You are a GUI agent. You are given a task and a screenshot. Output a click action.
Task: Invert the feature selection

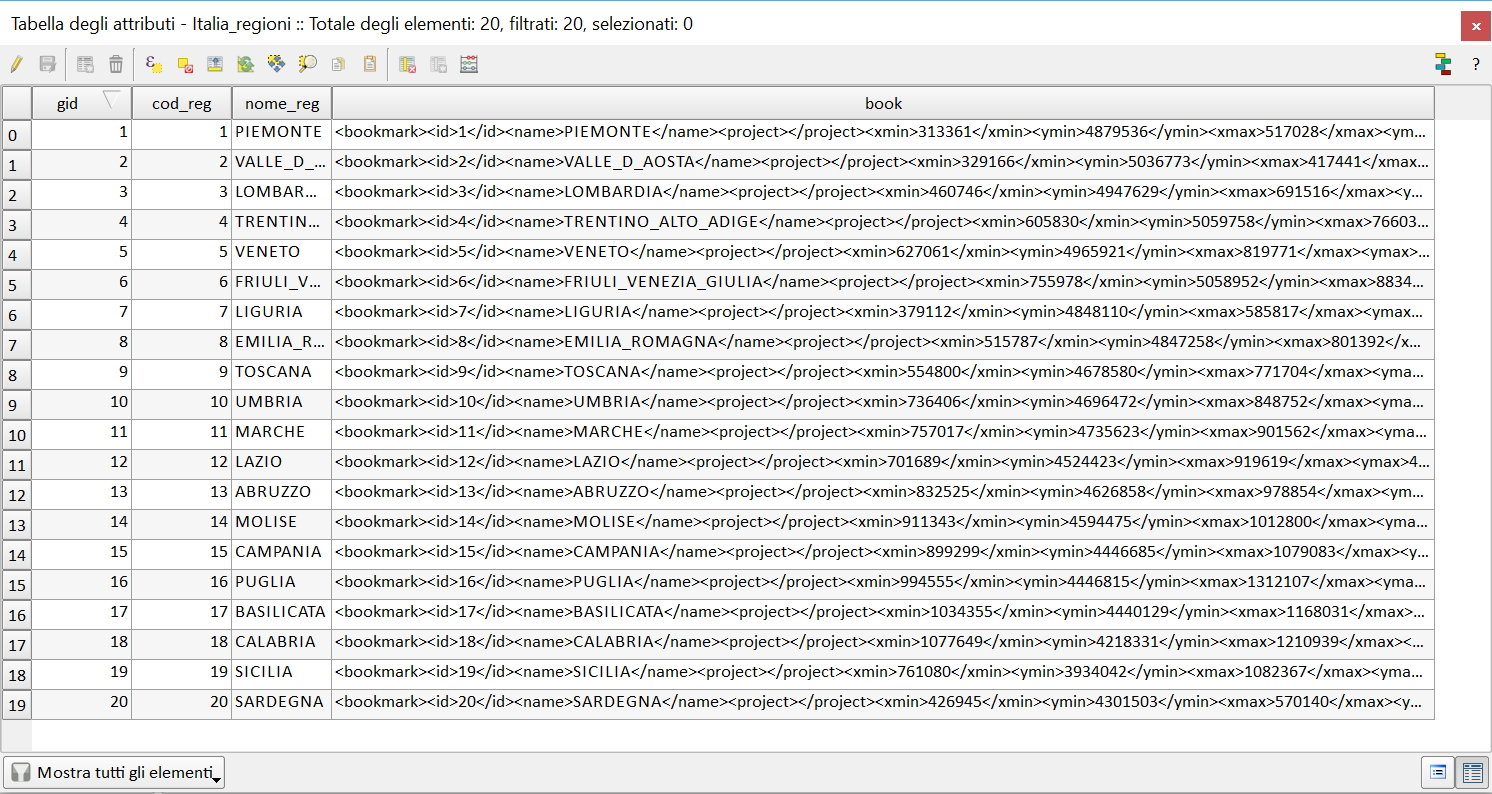coord(245,65)
